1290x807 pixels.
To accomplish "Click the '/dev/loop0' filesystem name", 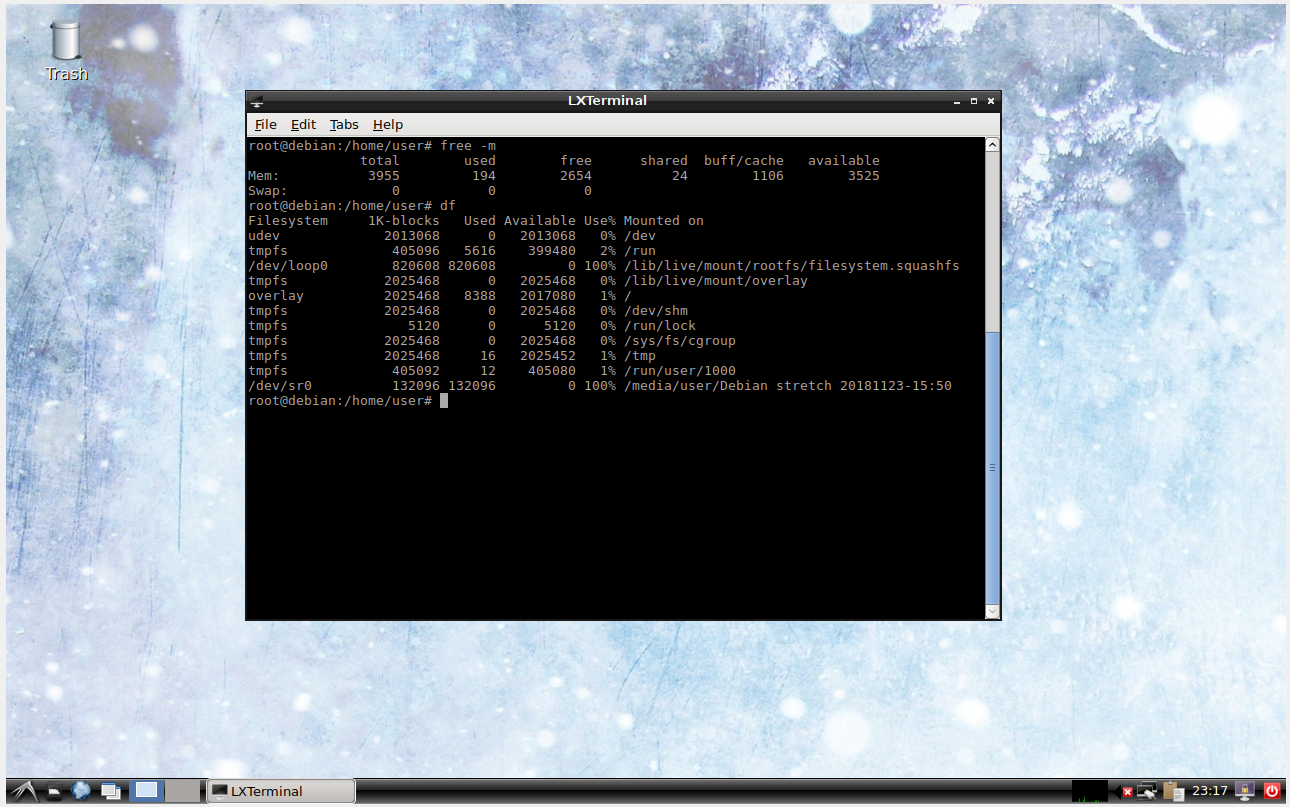I will (x=288, y=266).
